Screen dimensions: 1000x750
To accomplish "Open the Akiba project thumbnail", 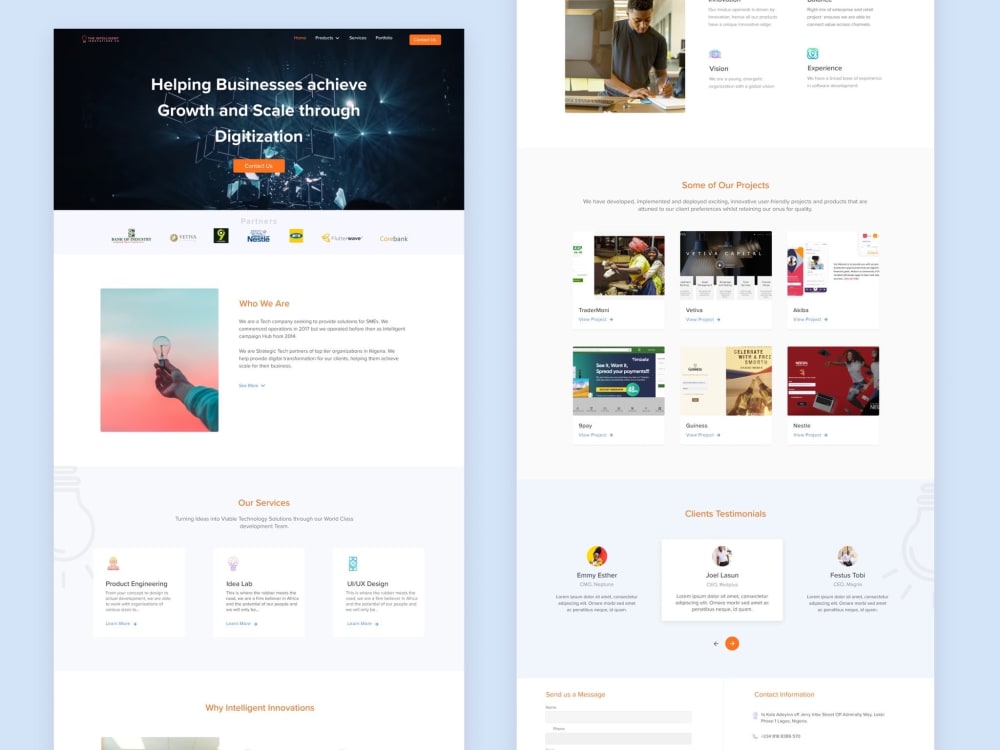I will tap(833, 265).
